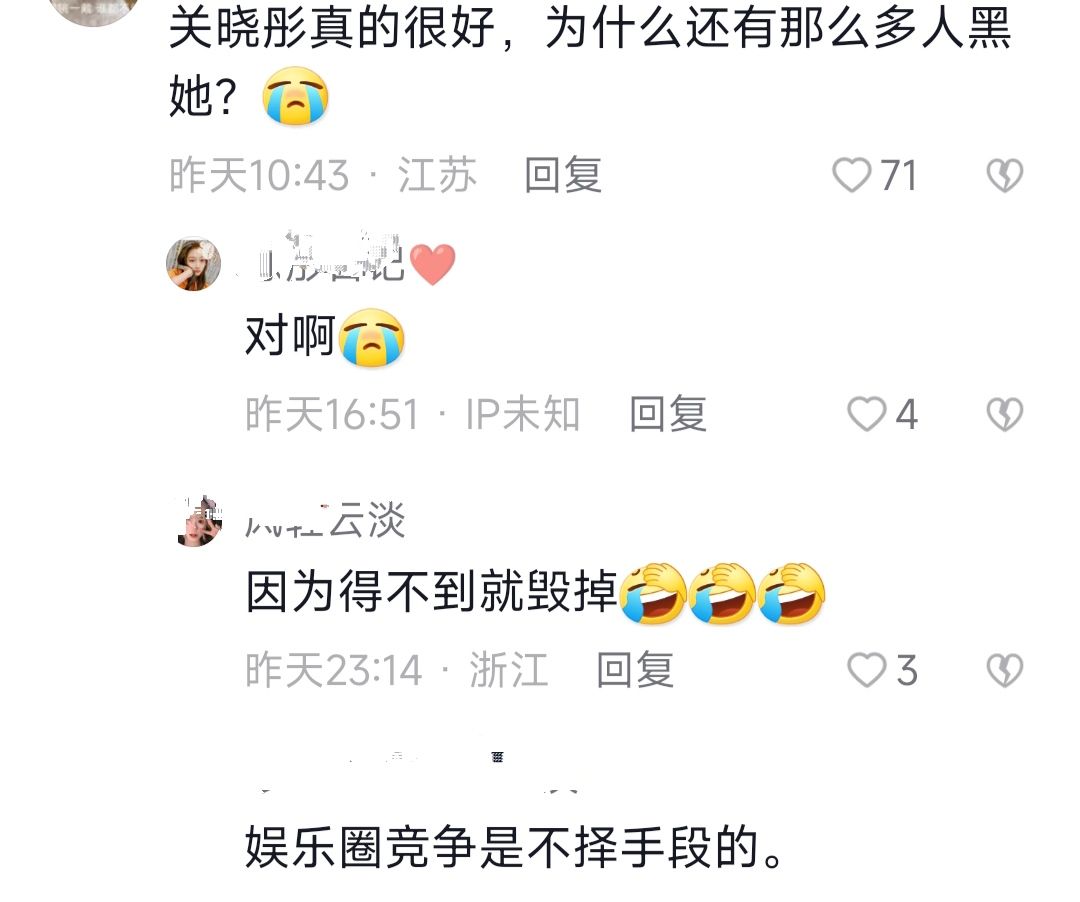Select the comment text 娱乐圈竞争是不择手段的
The height and width of the screenshot is (902, 1080).
[514, 846]
